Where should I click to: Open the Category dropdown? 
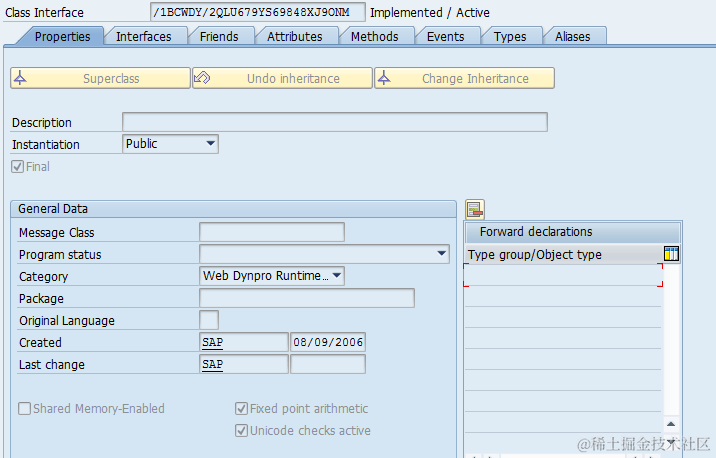tap(272, 276)
